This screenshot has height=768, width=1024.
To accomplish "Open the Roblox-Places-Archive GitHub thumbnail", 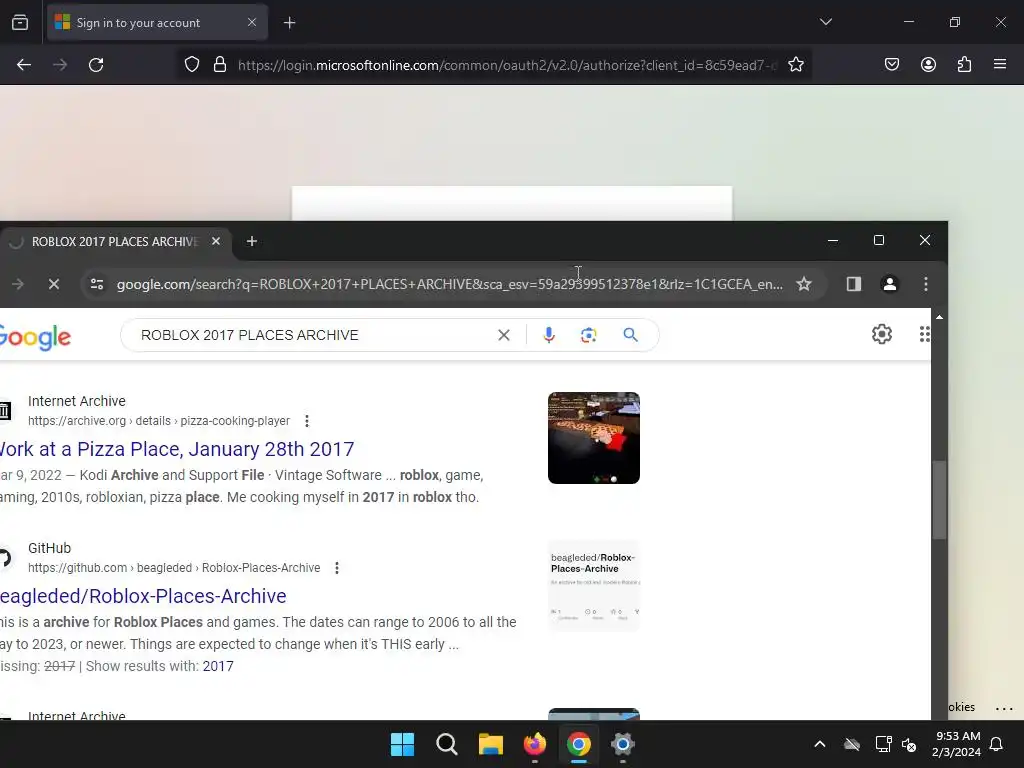I will [594, 586].
